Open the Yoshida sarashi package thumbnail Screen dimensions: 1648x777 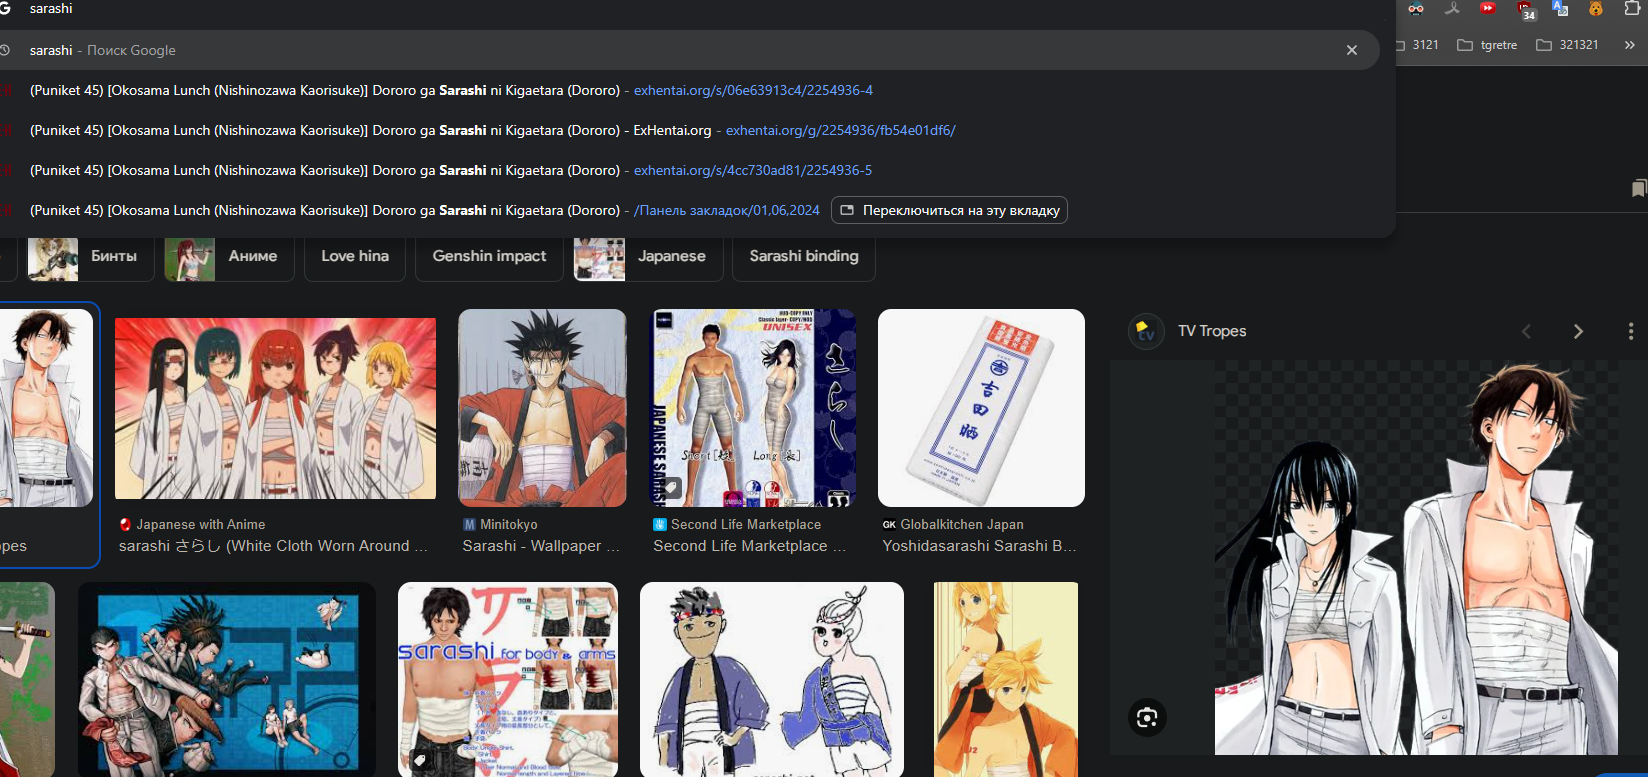[981, 408]
